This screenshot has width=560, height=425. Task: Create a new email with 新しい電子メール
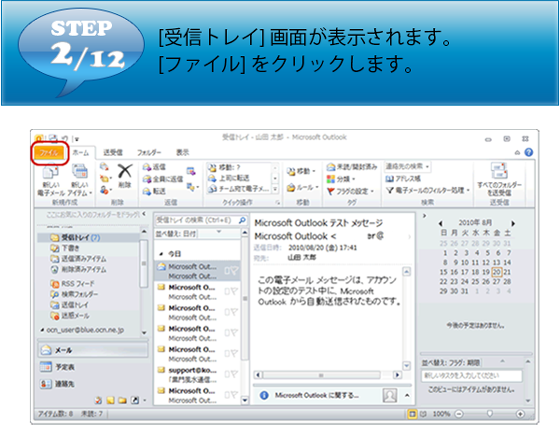51,180
